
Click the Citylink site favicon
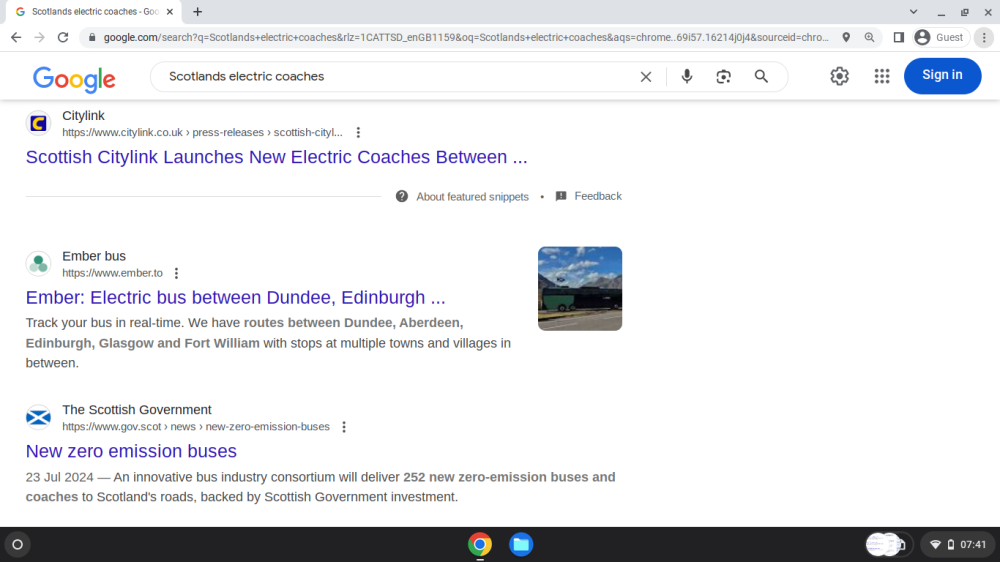(x=38, y=123)
